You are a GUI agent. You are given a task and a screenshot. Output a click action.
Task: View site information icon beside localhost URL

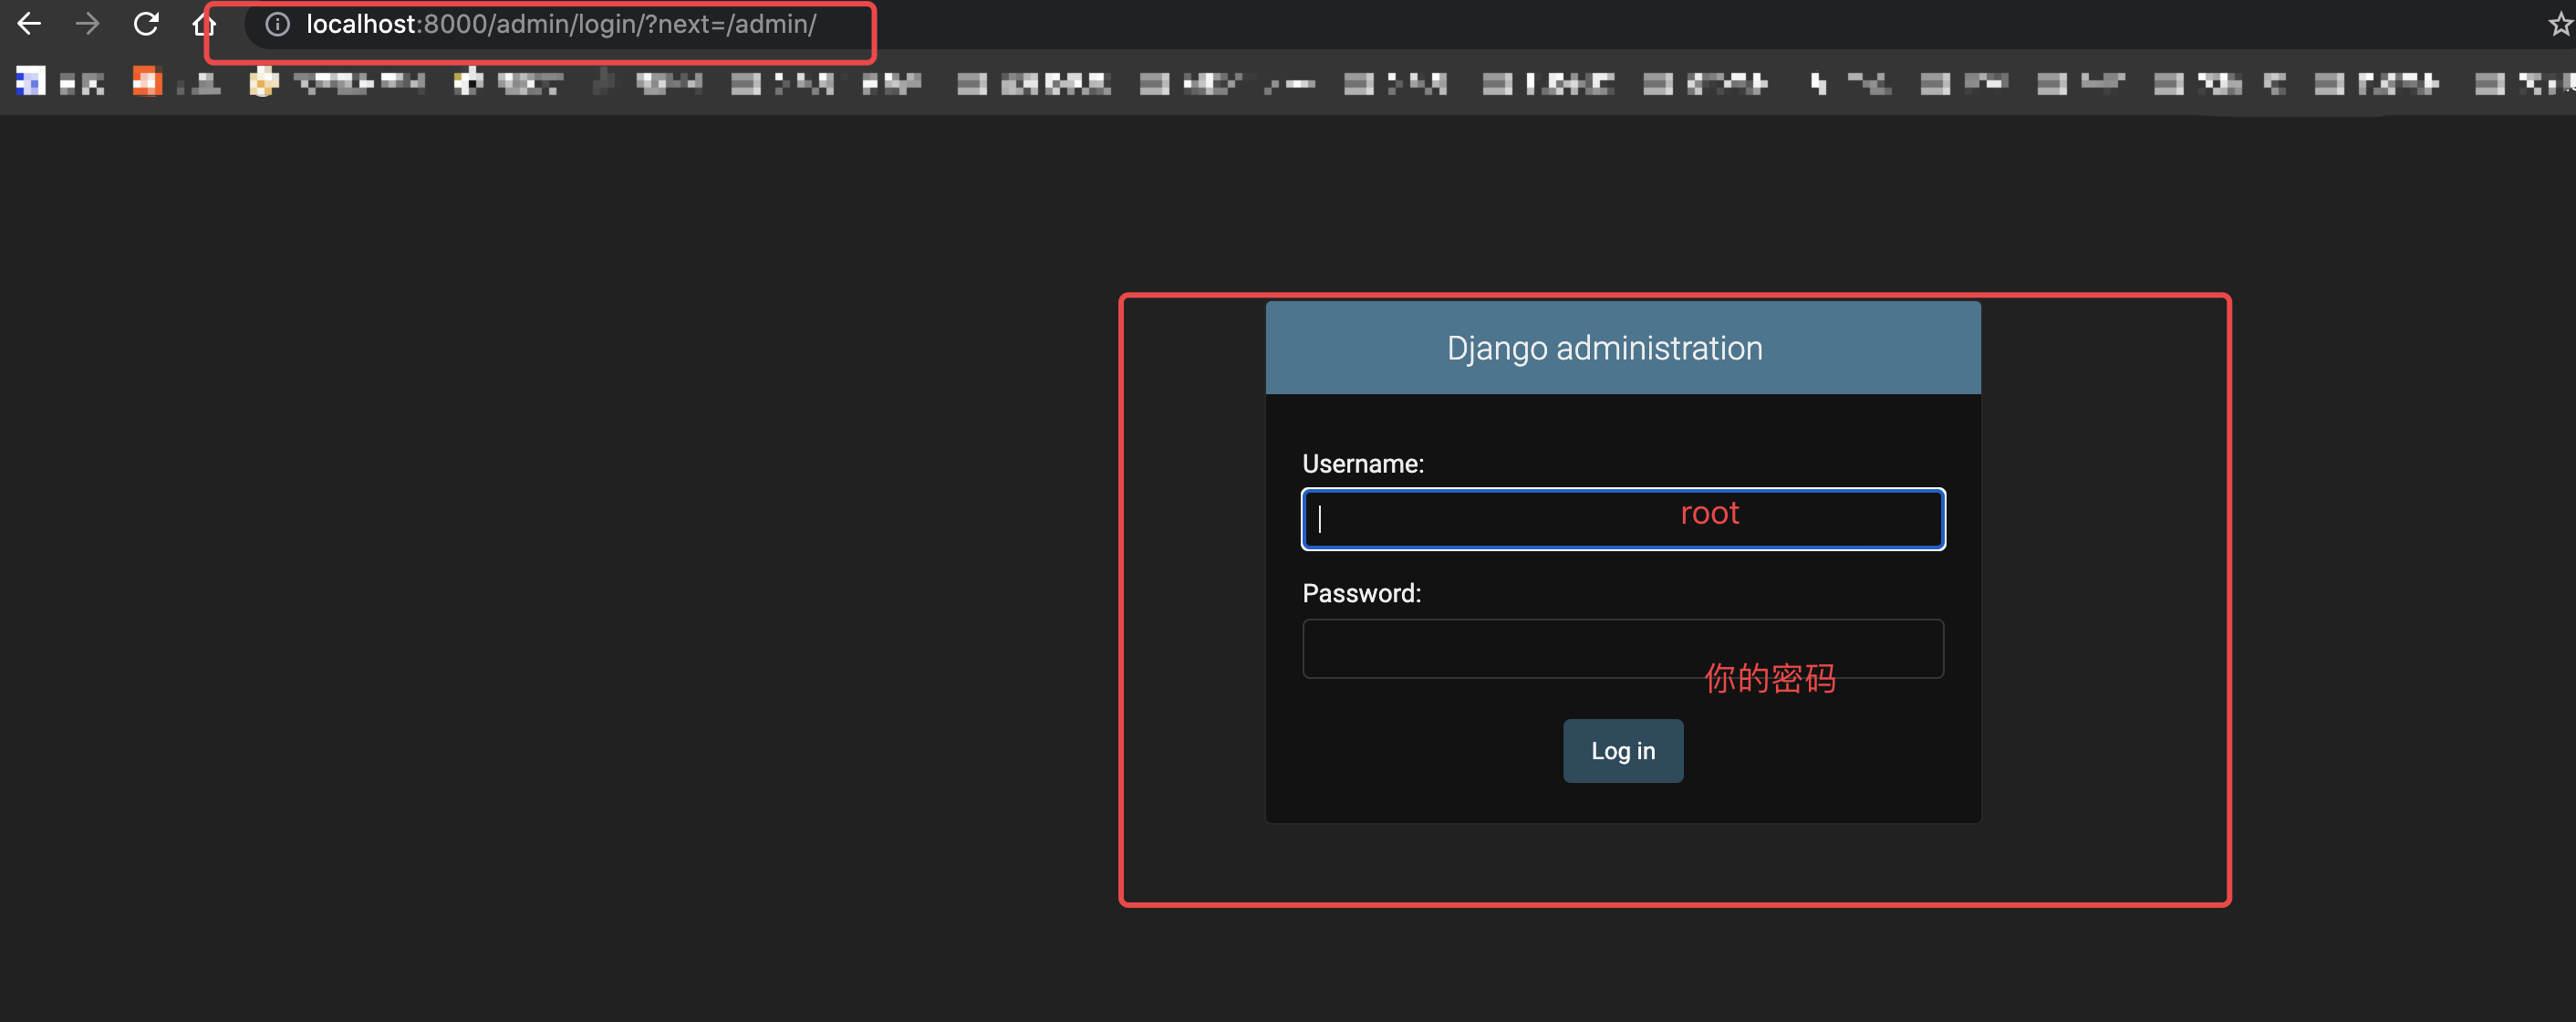277,24
